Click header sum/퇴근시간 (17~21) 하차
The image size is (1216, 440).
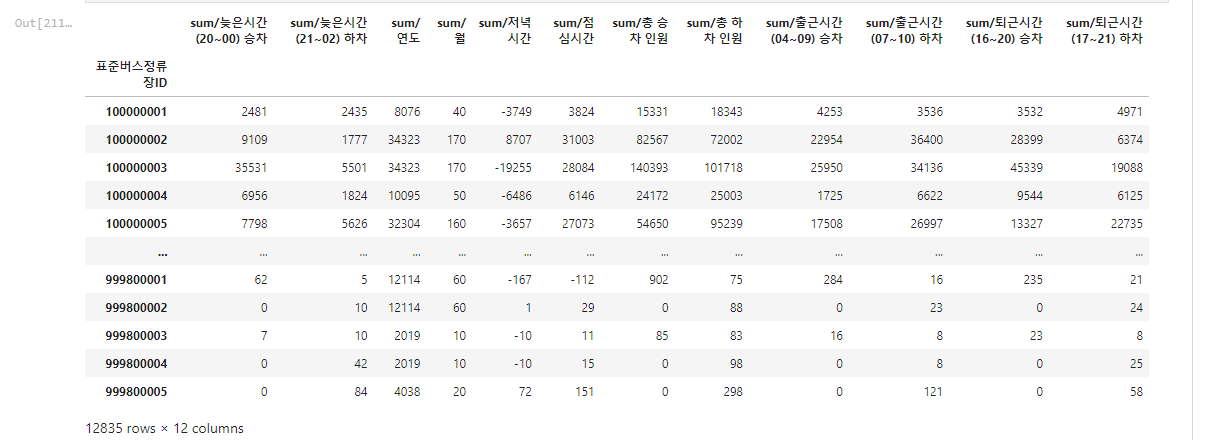(x=1104, y=31)
